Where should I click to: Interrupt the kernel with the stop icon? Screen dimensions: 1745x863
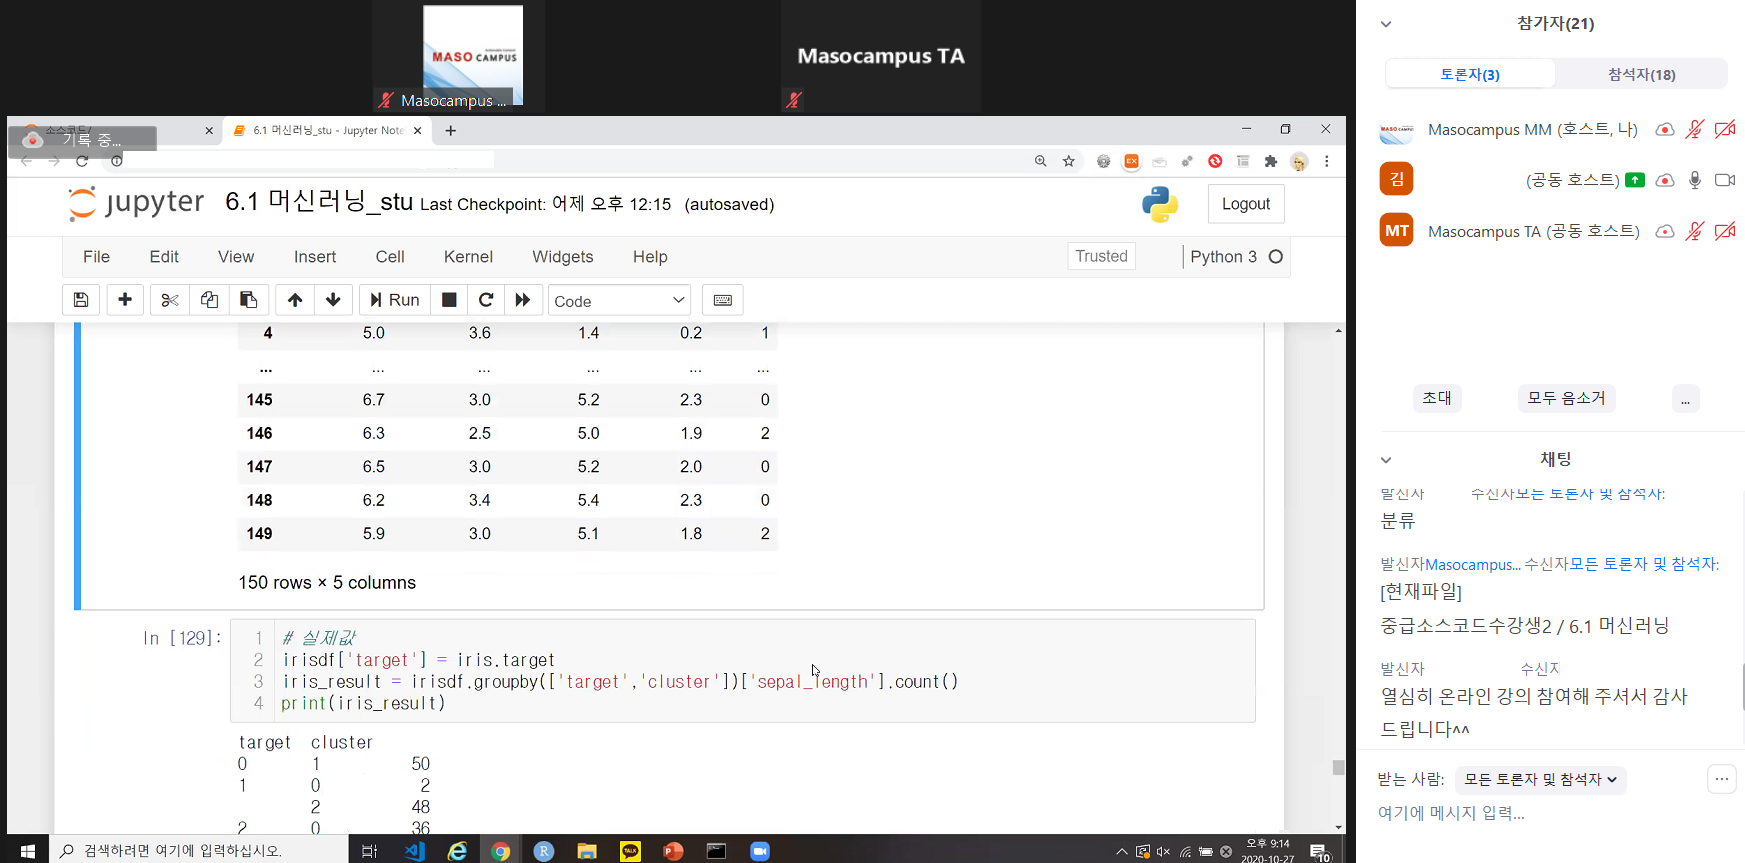[x=449, y=300]
